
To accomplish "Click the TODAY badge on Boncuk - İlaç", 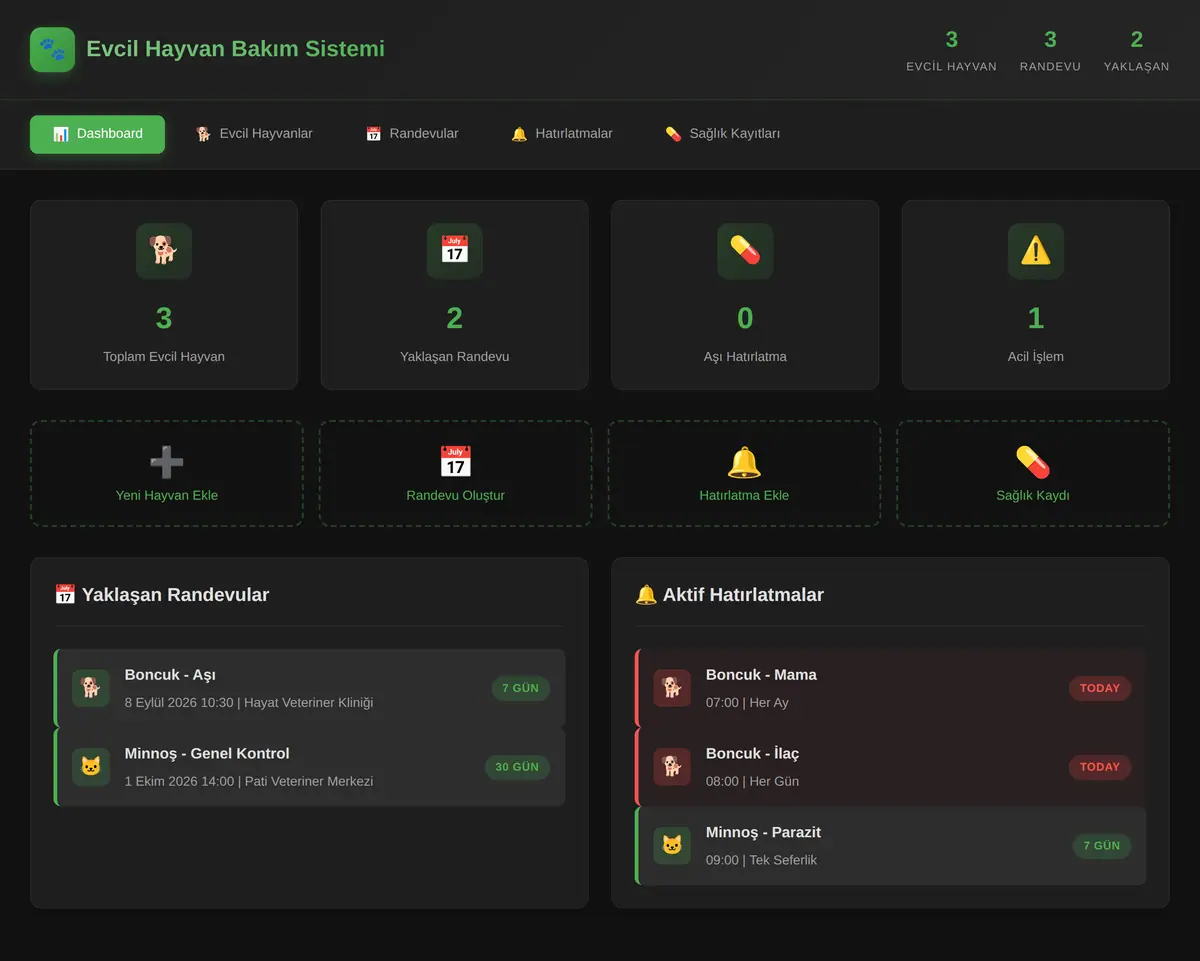I will tap(1100, 767).
